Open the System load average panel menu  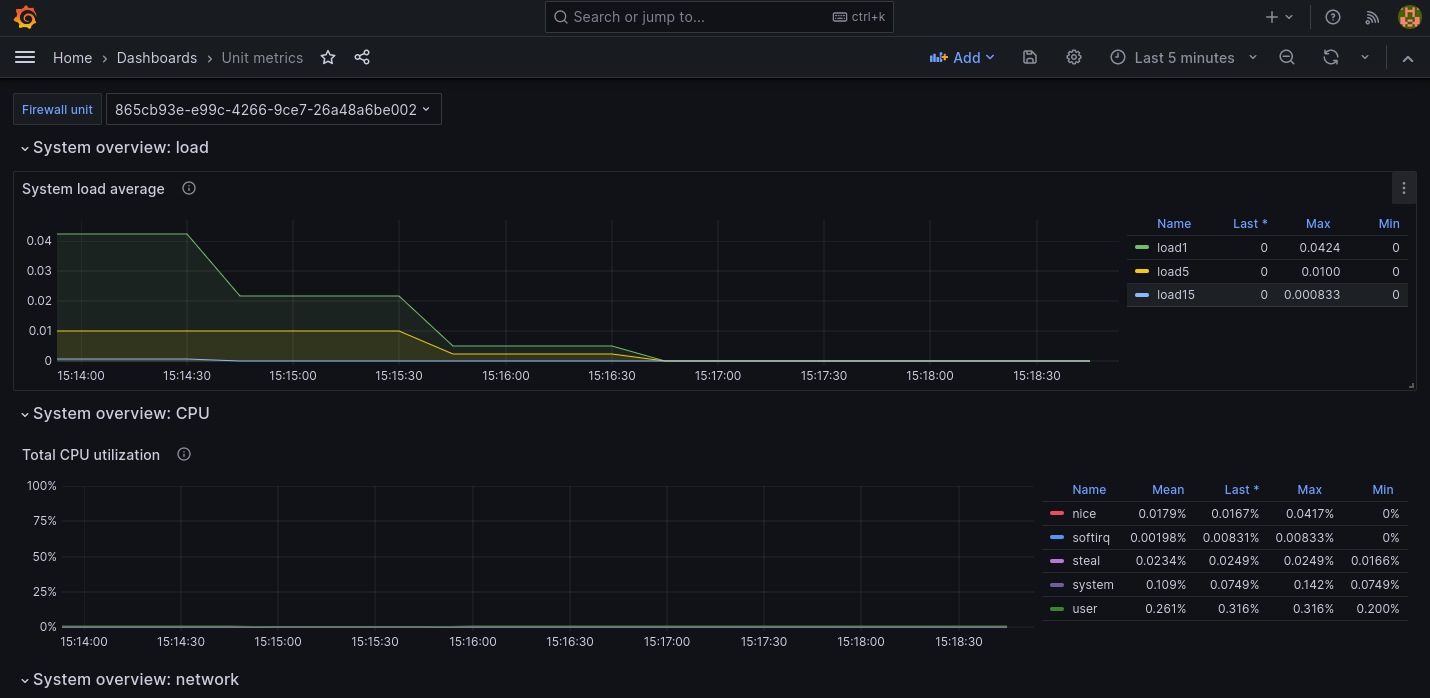[x=1404, y=188]
